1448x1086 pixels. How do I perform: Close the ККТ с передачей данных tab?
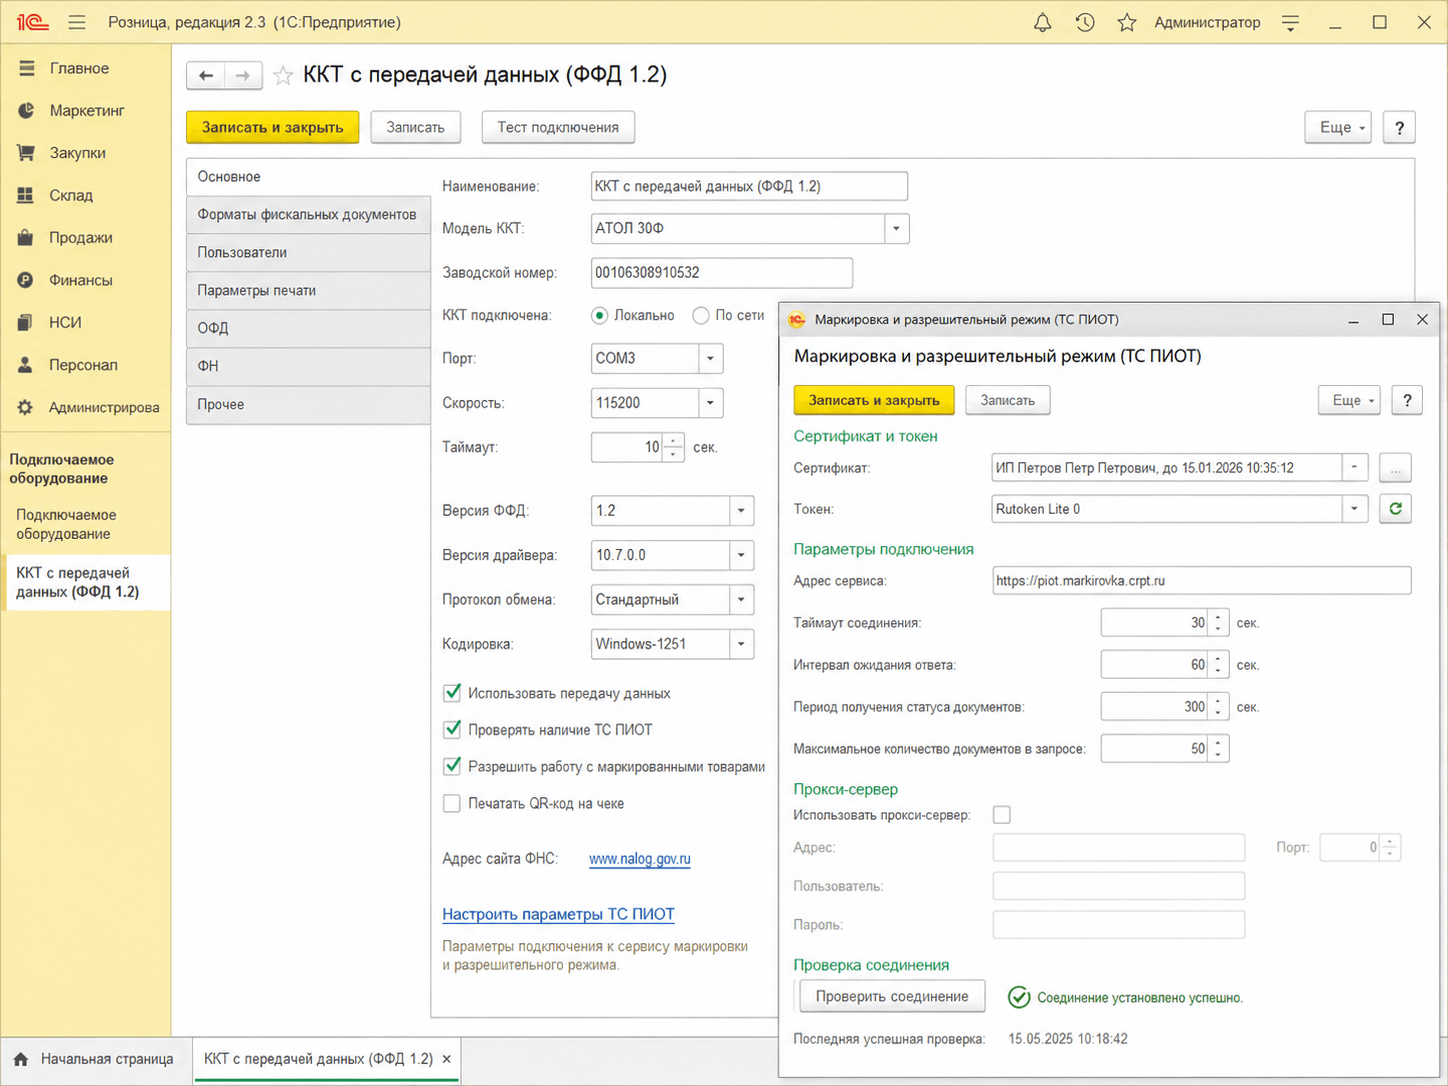pos(447,1059)
